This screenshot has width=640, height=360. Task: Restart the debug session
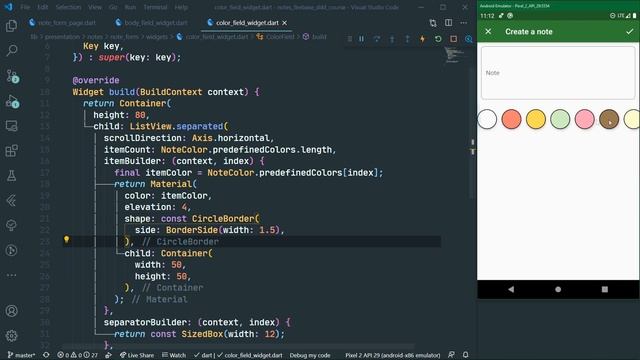438,39
